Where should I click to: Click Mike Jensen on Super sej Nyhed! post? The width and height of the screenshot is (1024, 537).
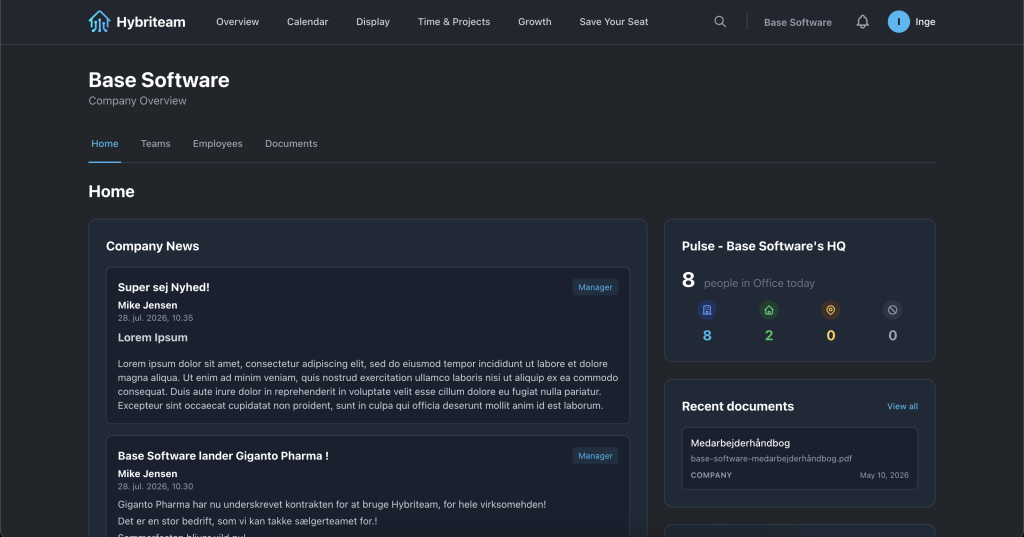pyautogui.click(x=148, y=305)
